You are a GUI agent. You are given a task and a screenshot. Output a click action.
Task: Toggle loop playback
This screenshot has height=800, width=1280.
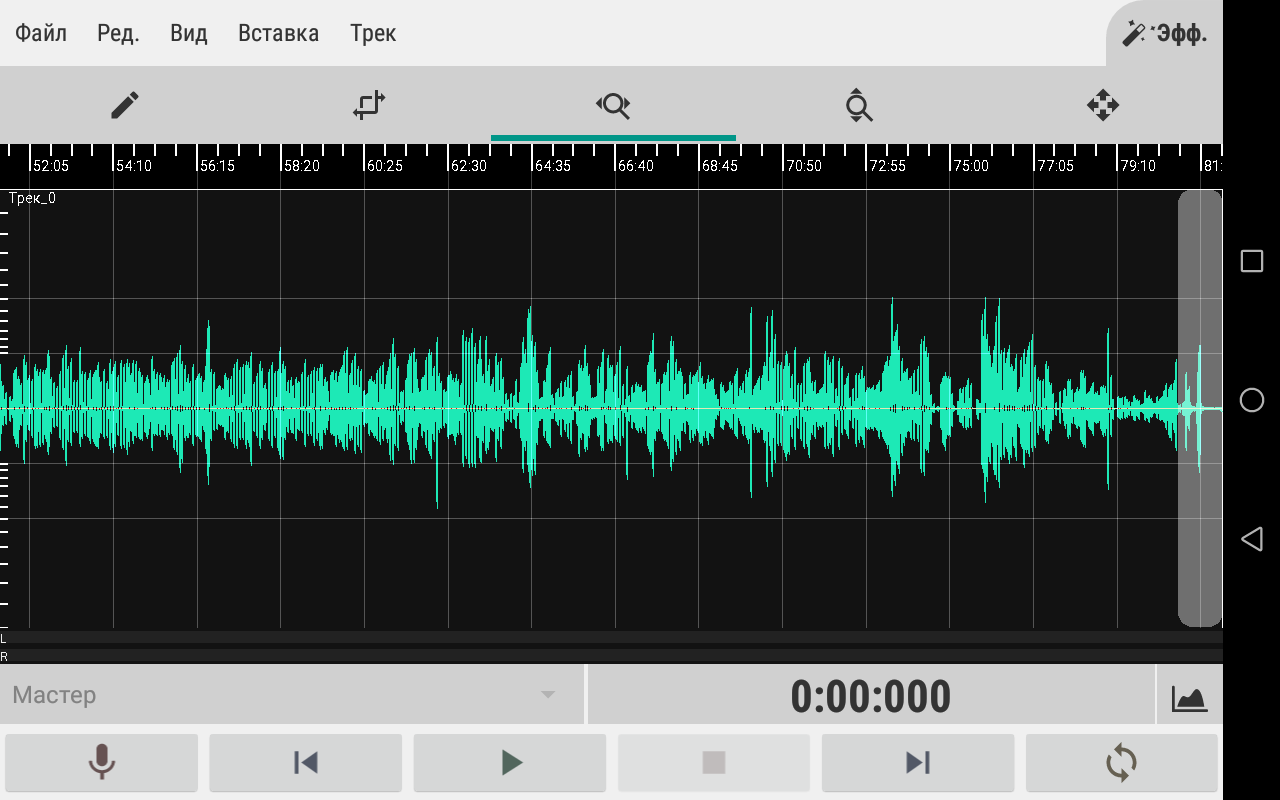click(x=1122, y=763)
